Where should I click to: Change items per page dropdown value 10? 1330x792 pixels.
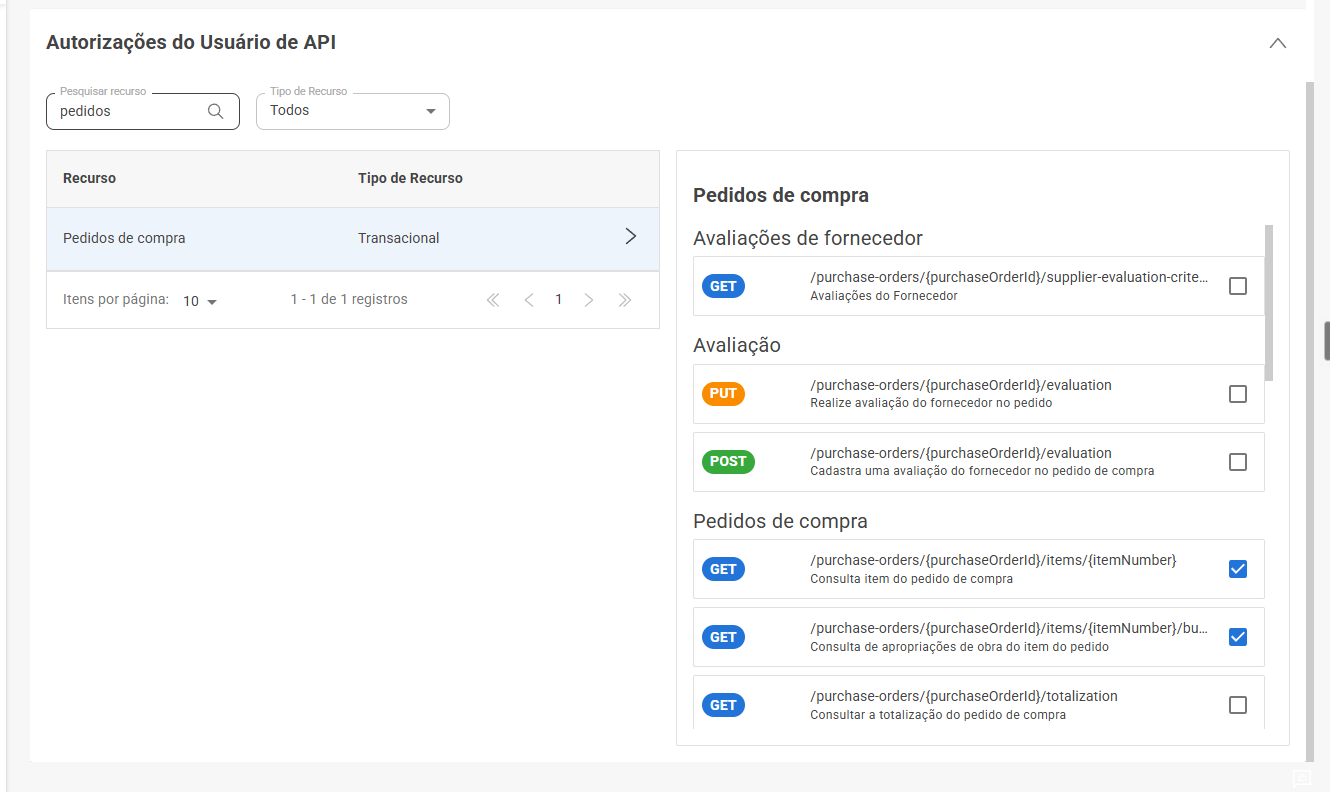click(200, 301)
